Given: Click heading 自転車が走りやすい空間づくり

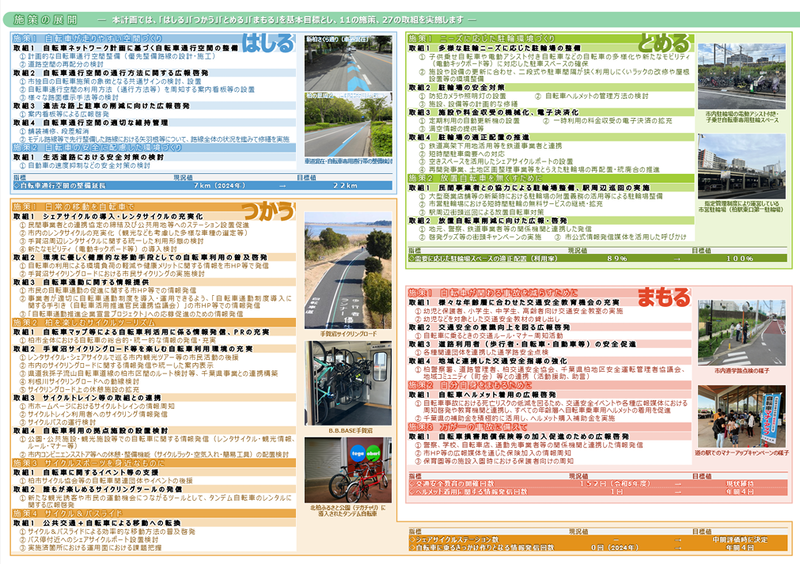Looking at the screenshot, I should (104, 38).
